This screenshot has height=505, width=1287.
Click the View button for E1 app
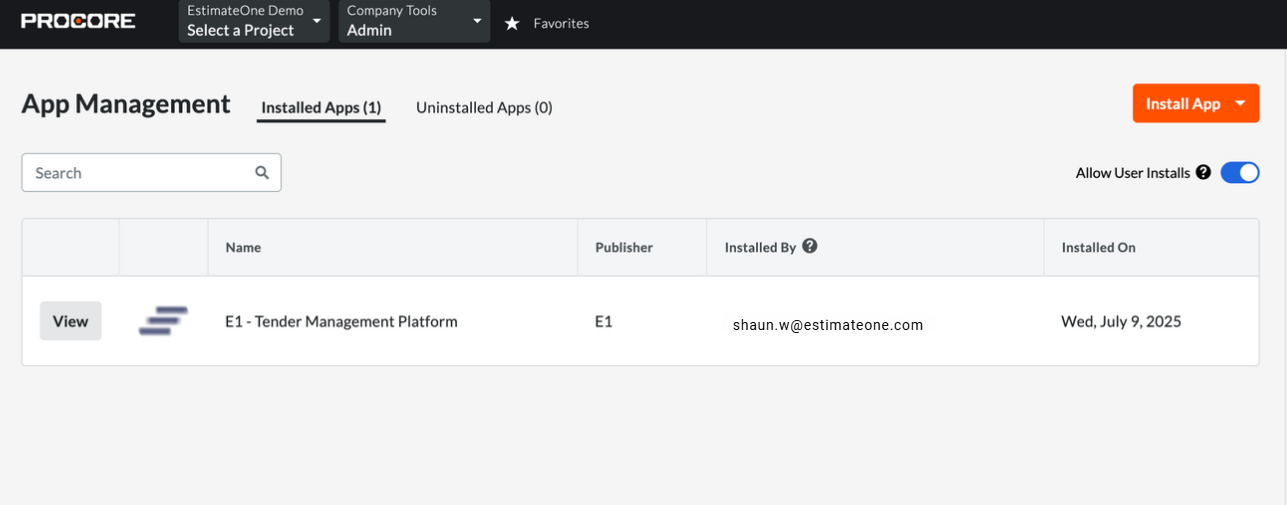click(71, 321)
